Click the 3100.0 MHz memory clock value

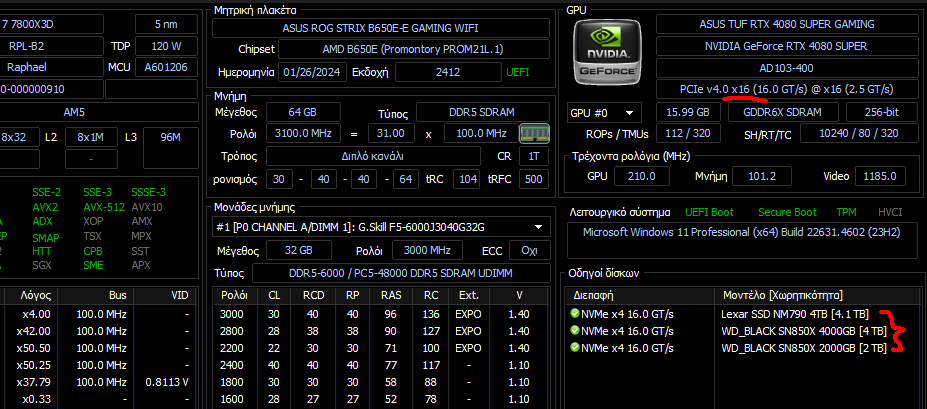coord(303,134)
